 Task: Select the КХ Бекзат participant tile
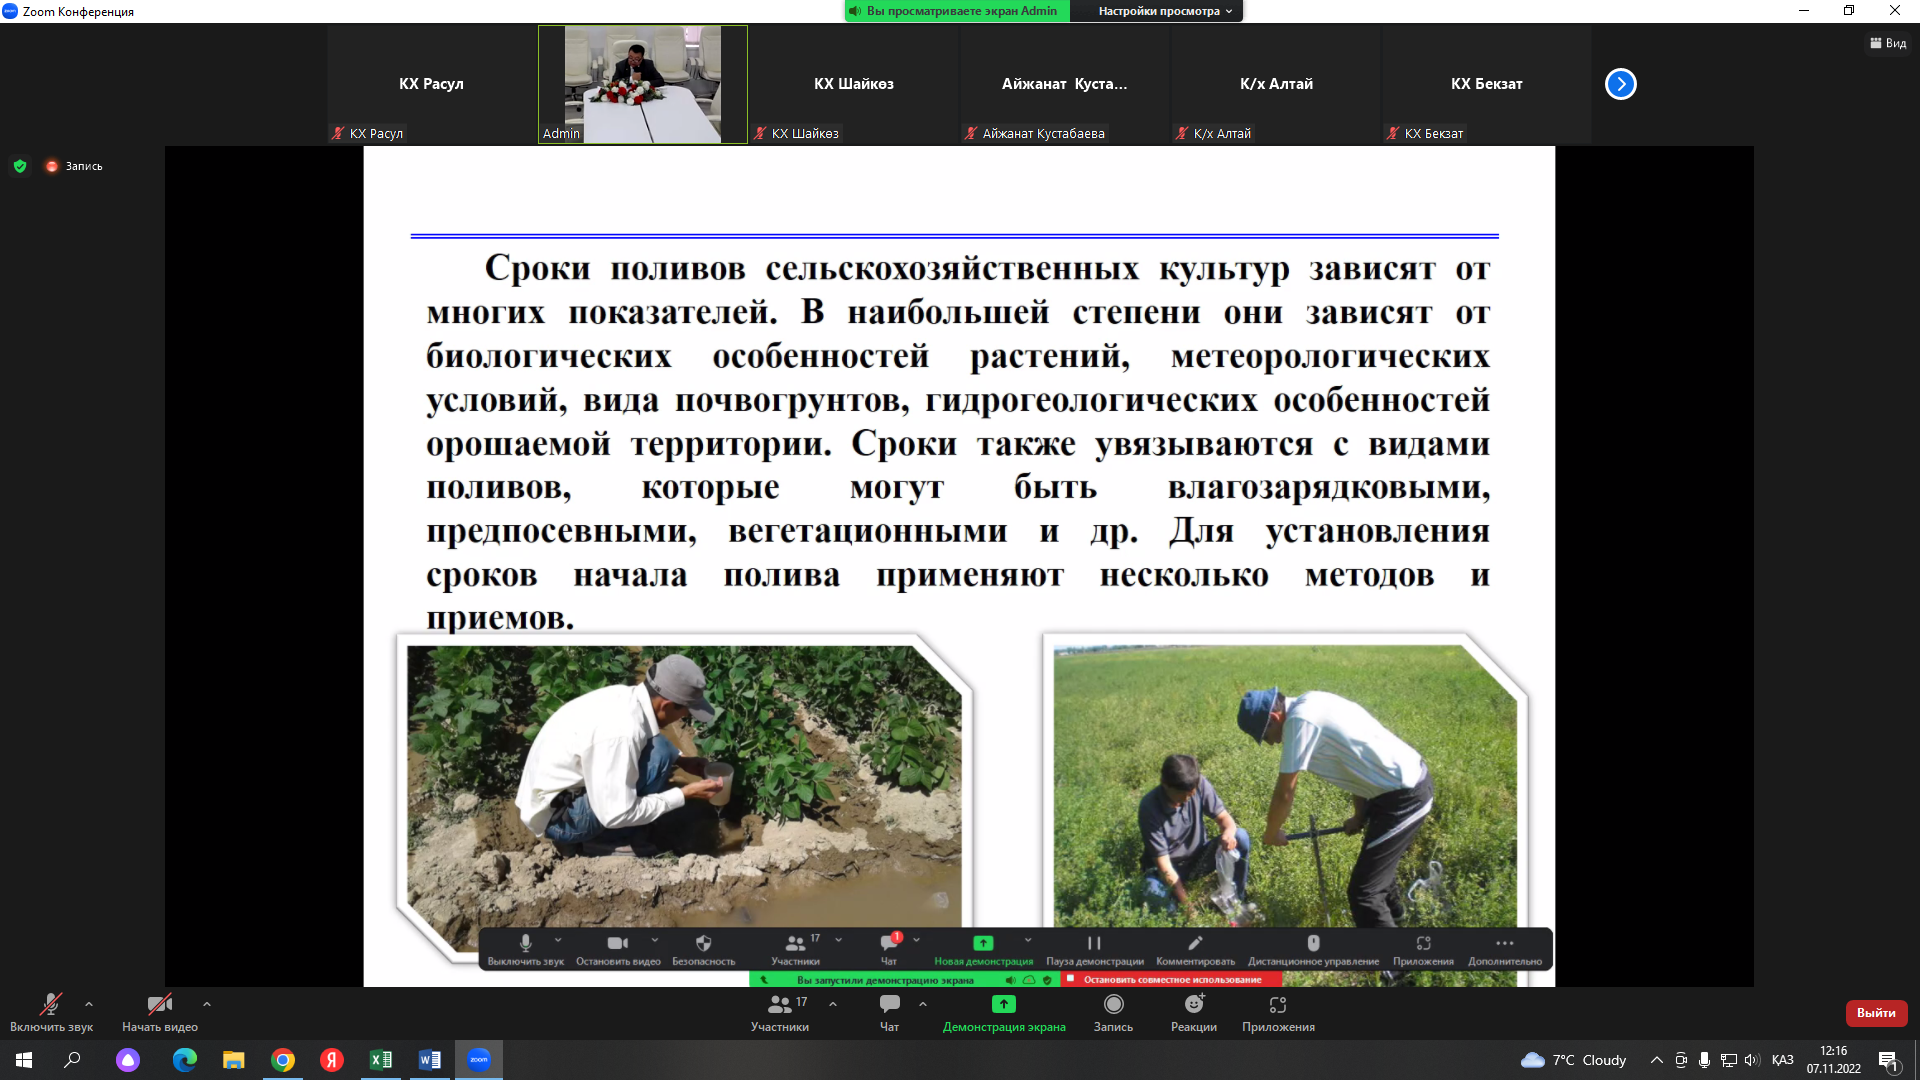pos(1487,84)
